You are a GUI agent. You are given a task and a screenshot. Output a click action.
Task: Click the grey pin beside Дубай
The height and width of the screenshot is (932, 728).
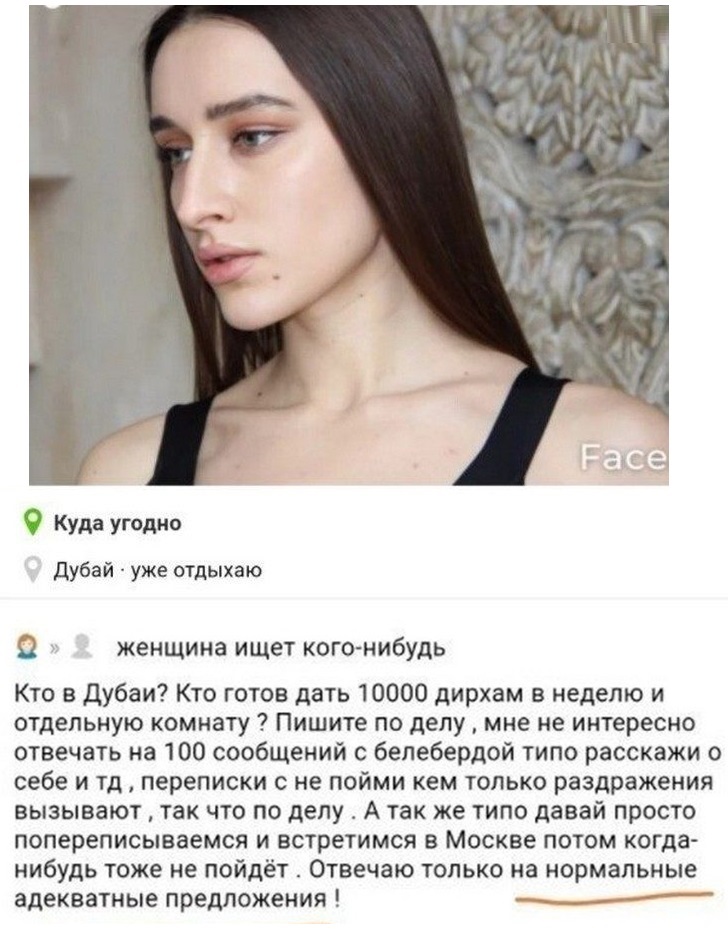(x=33, y=570)
